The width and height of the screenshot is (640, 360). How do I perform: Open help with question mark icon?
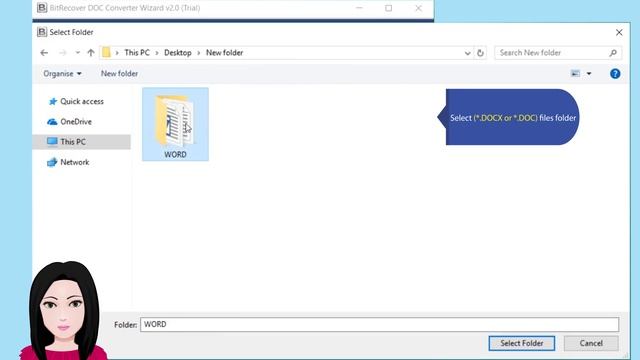click(x=615, y=73)
